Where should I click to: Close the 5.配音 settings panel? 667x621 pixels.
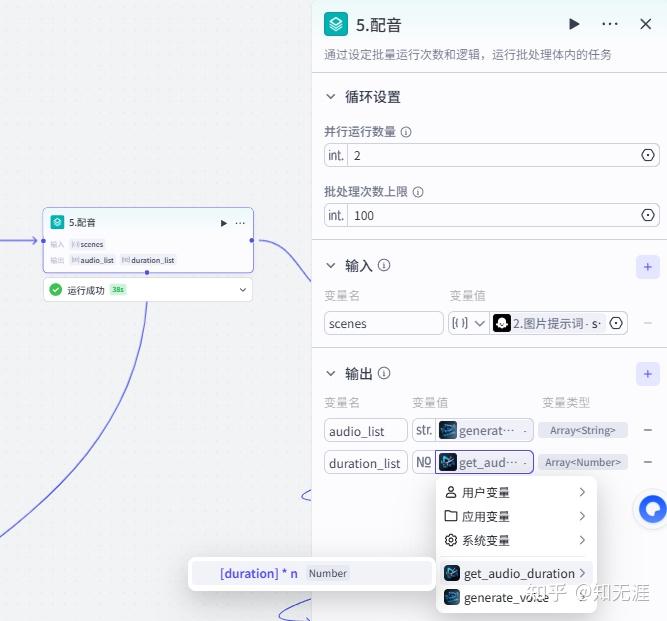pos(645,24)
